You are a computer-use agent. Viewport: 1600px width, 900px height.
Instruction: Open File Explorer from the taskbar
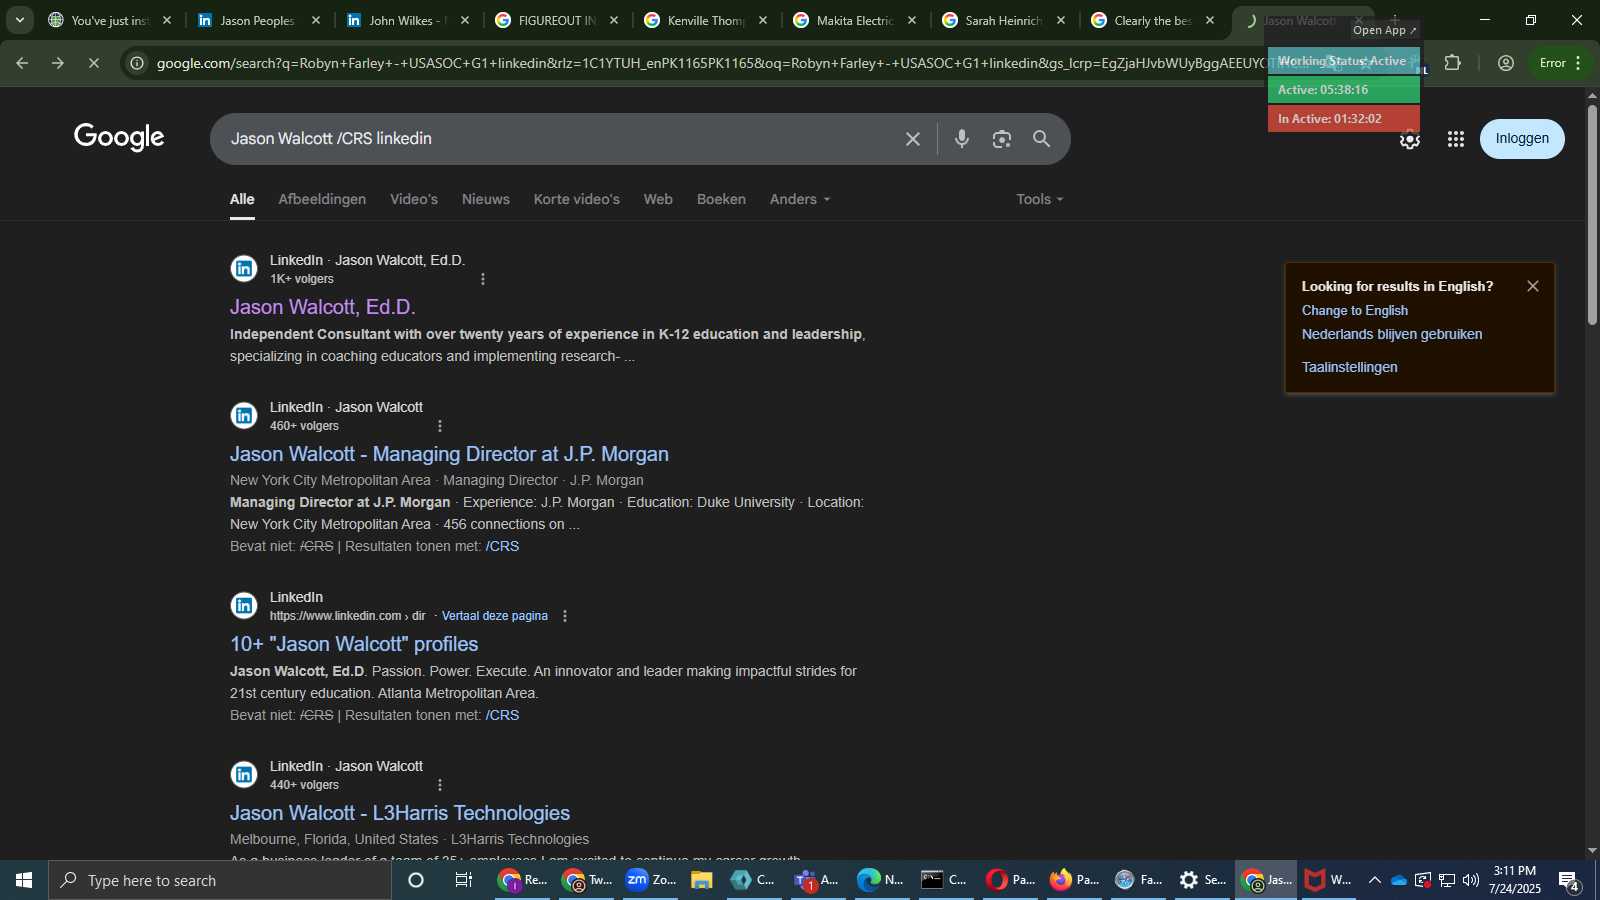click(x=701, y=880)
